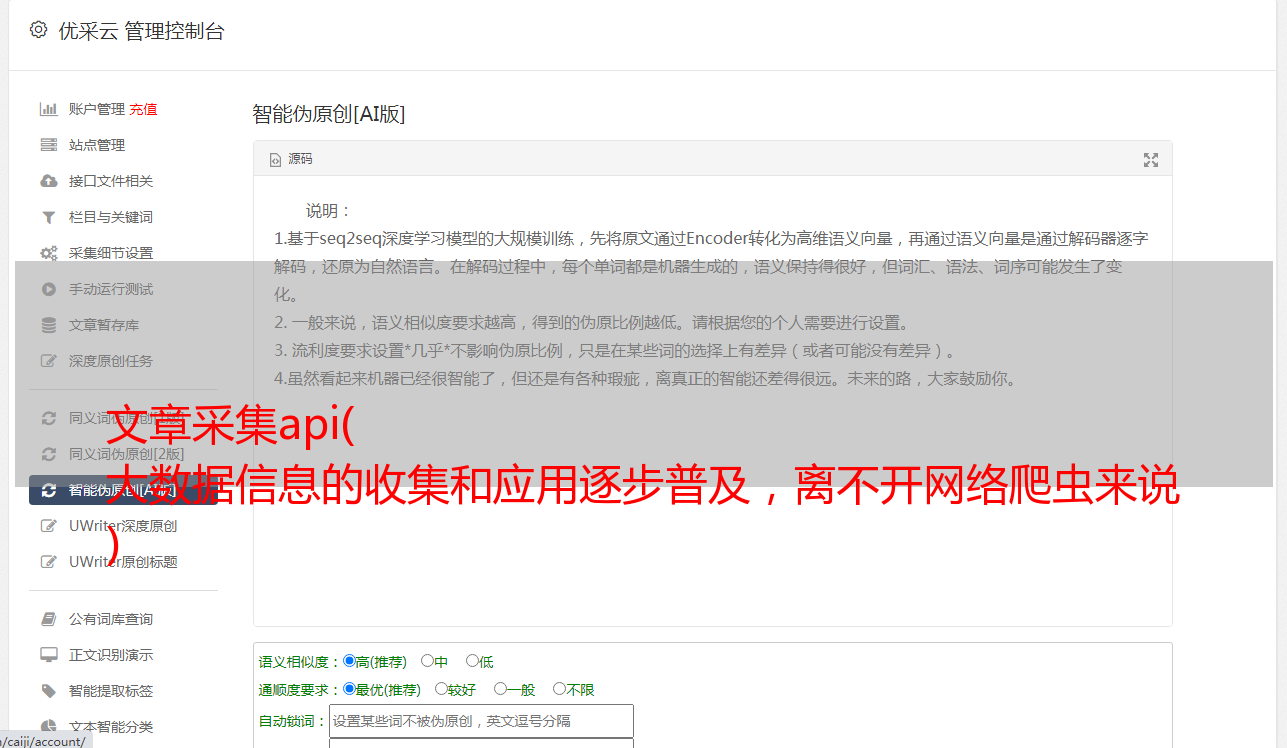Click the gears icon for 采集细节设置
This screenshot has height=748, width=1287.
[x=48, y=253]
